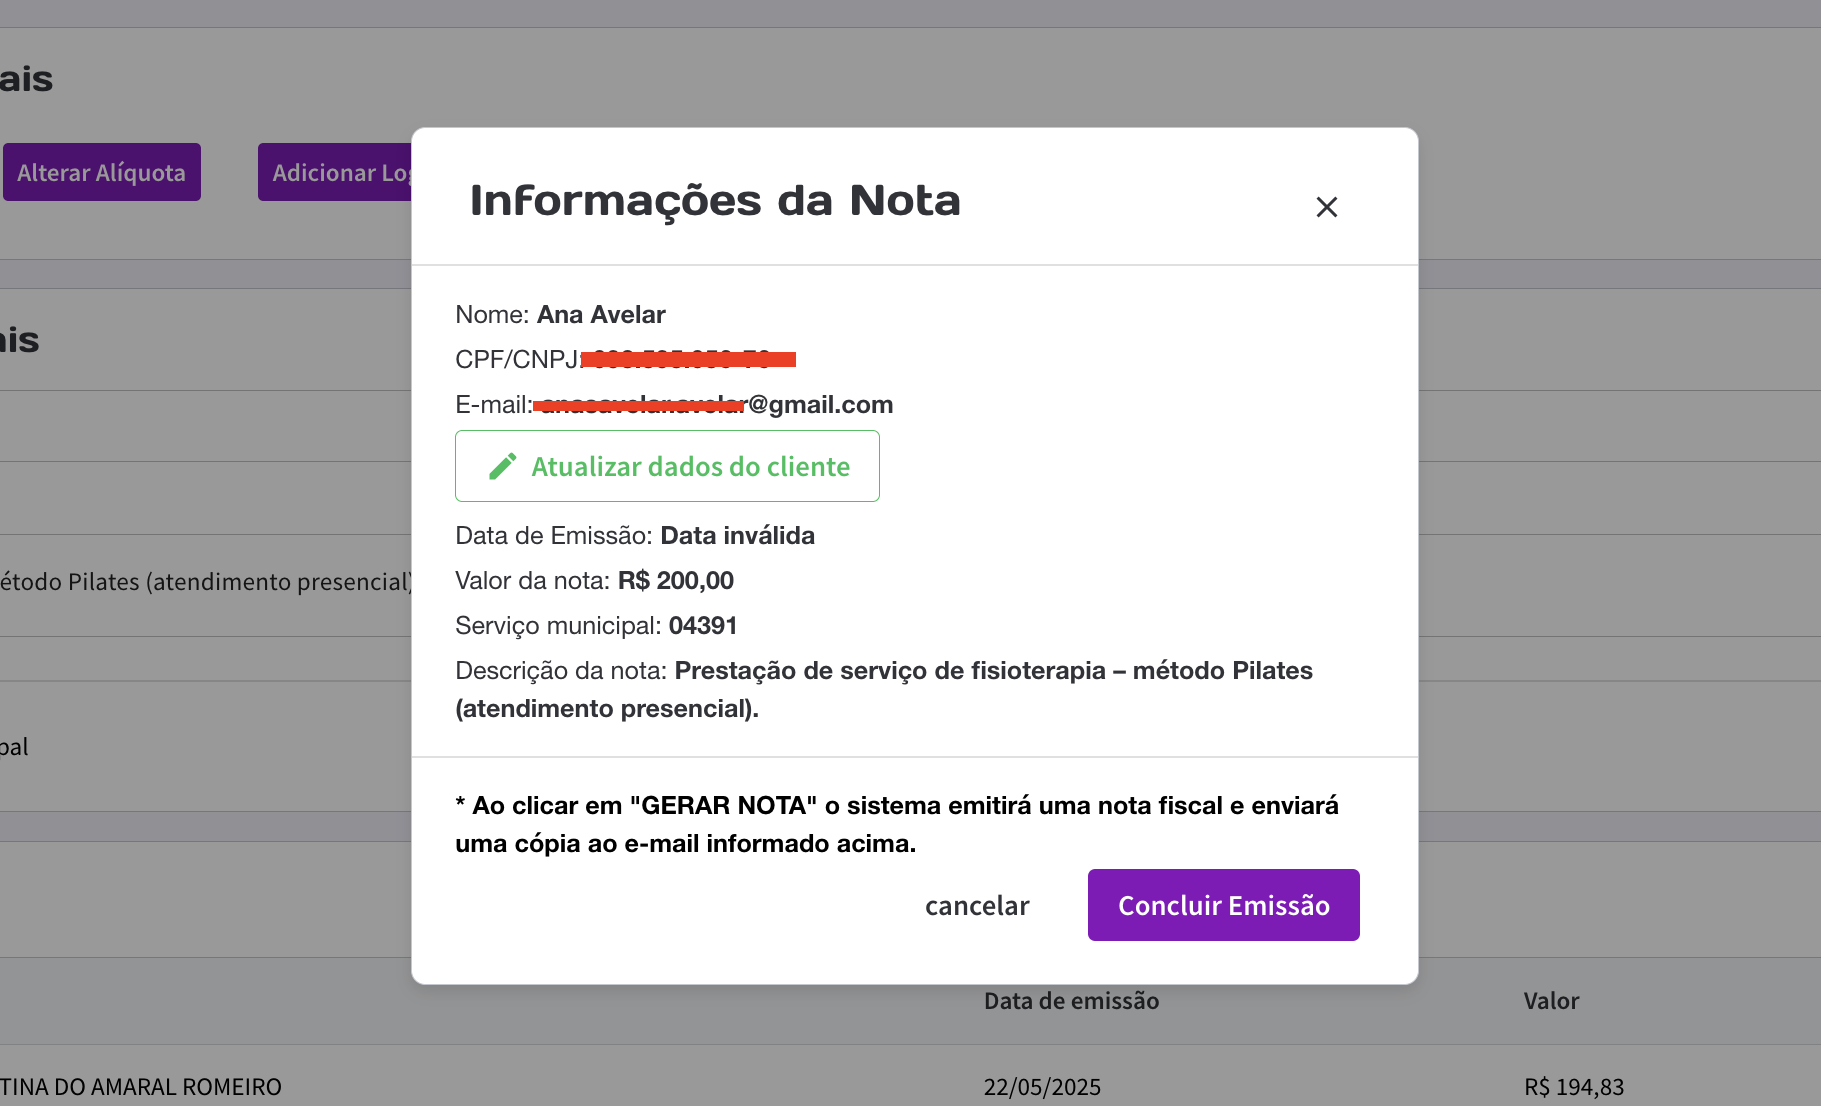
Task: Click the R$ 194,83 value cell
Action: 1573,1087
